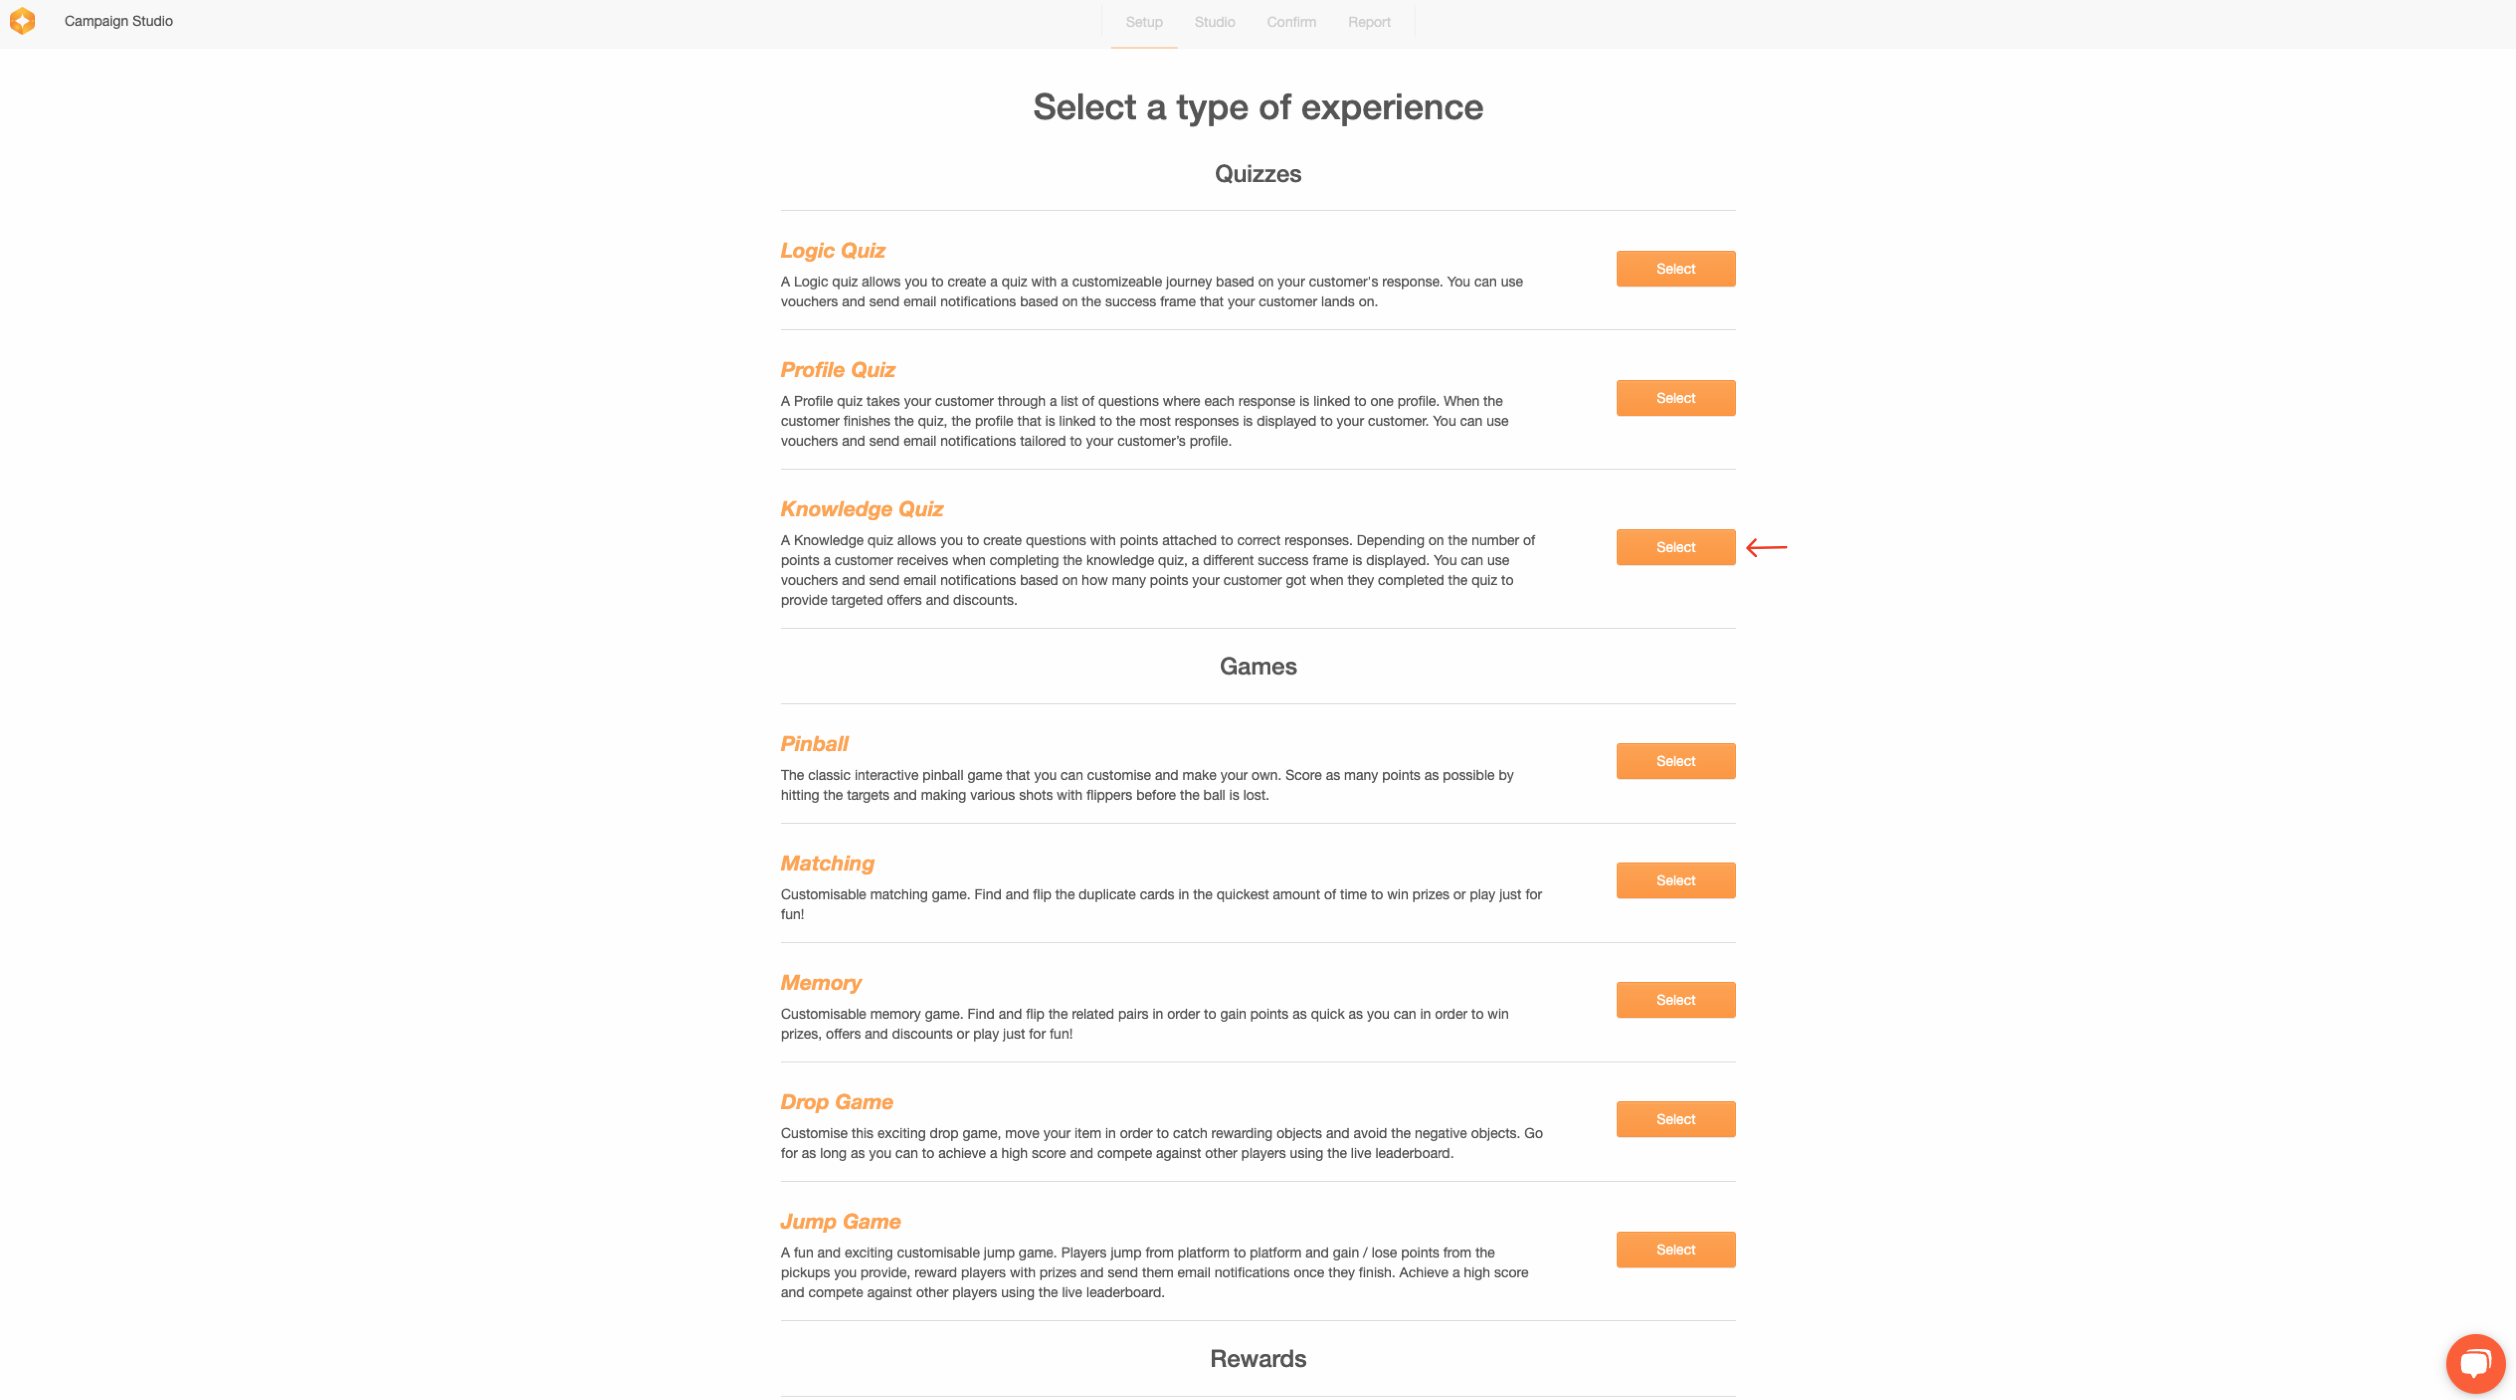Choose Select for Profile Quiz
This screenshot has width=2516, height=1400.
click(1675, 398)
